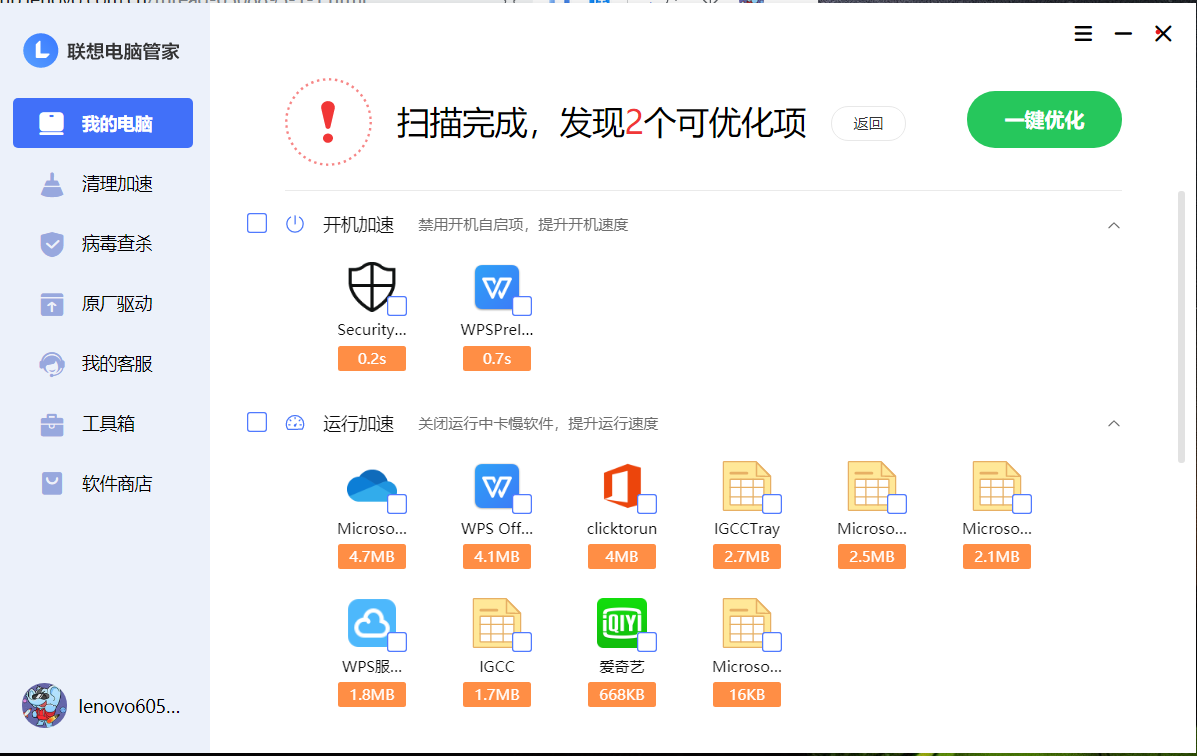Click the 0.7s time badge
The width and height of the screenshot is (1197, 756).
[x=497, y=358]
